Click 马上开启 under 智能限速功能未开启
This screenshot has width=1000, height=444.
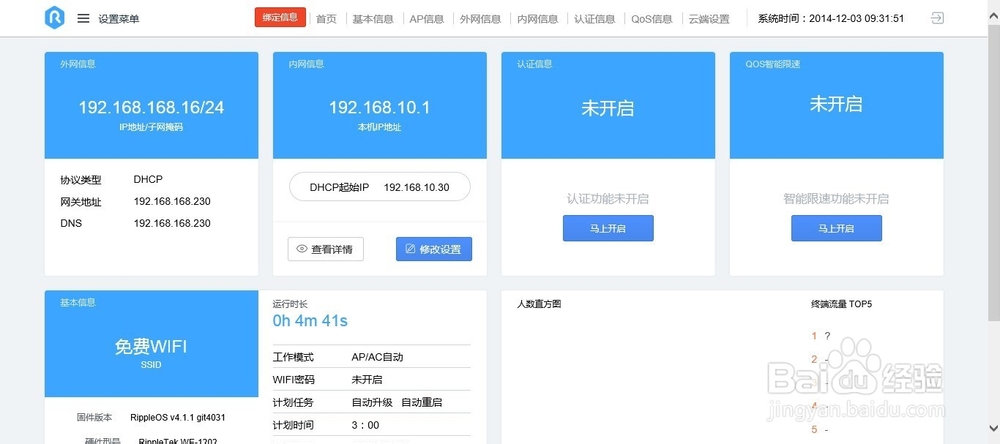point(836,228)
